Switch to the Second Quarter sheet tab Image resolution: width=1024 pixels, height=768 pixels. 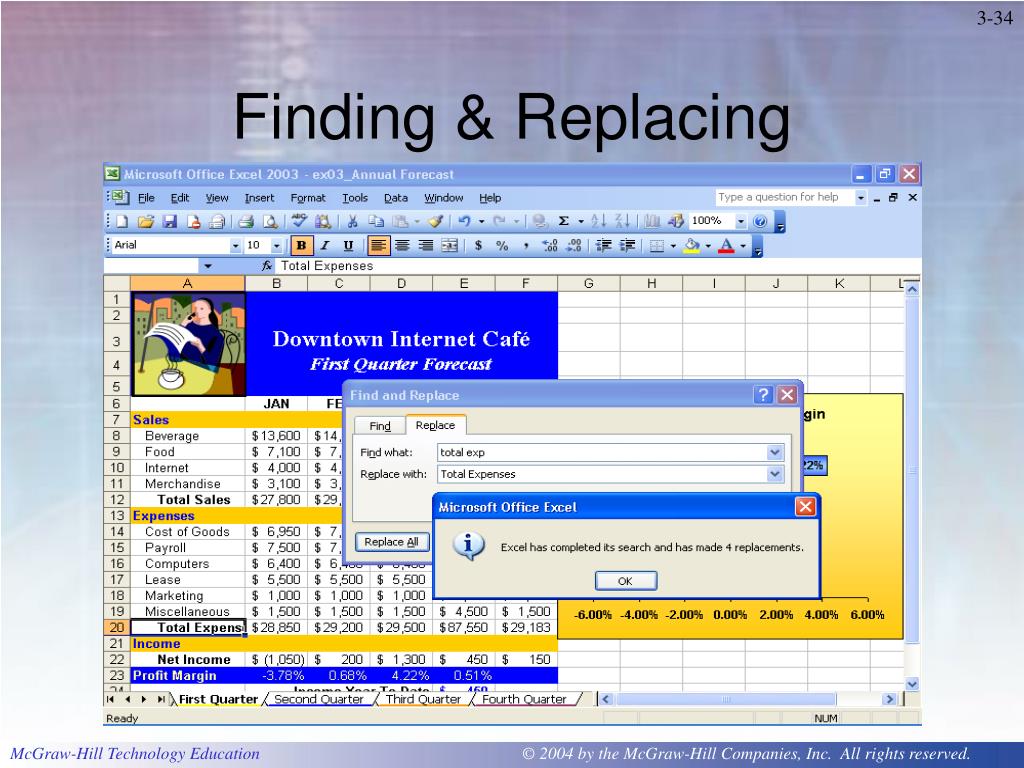pos(319,699)
